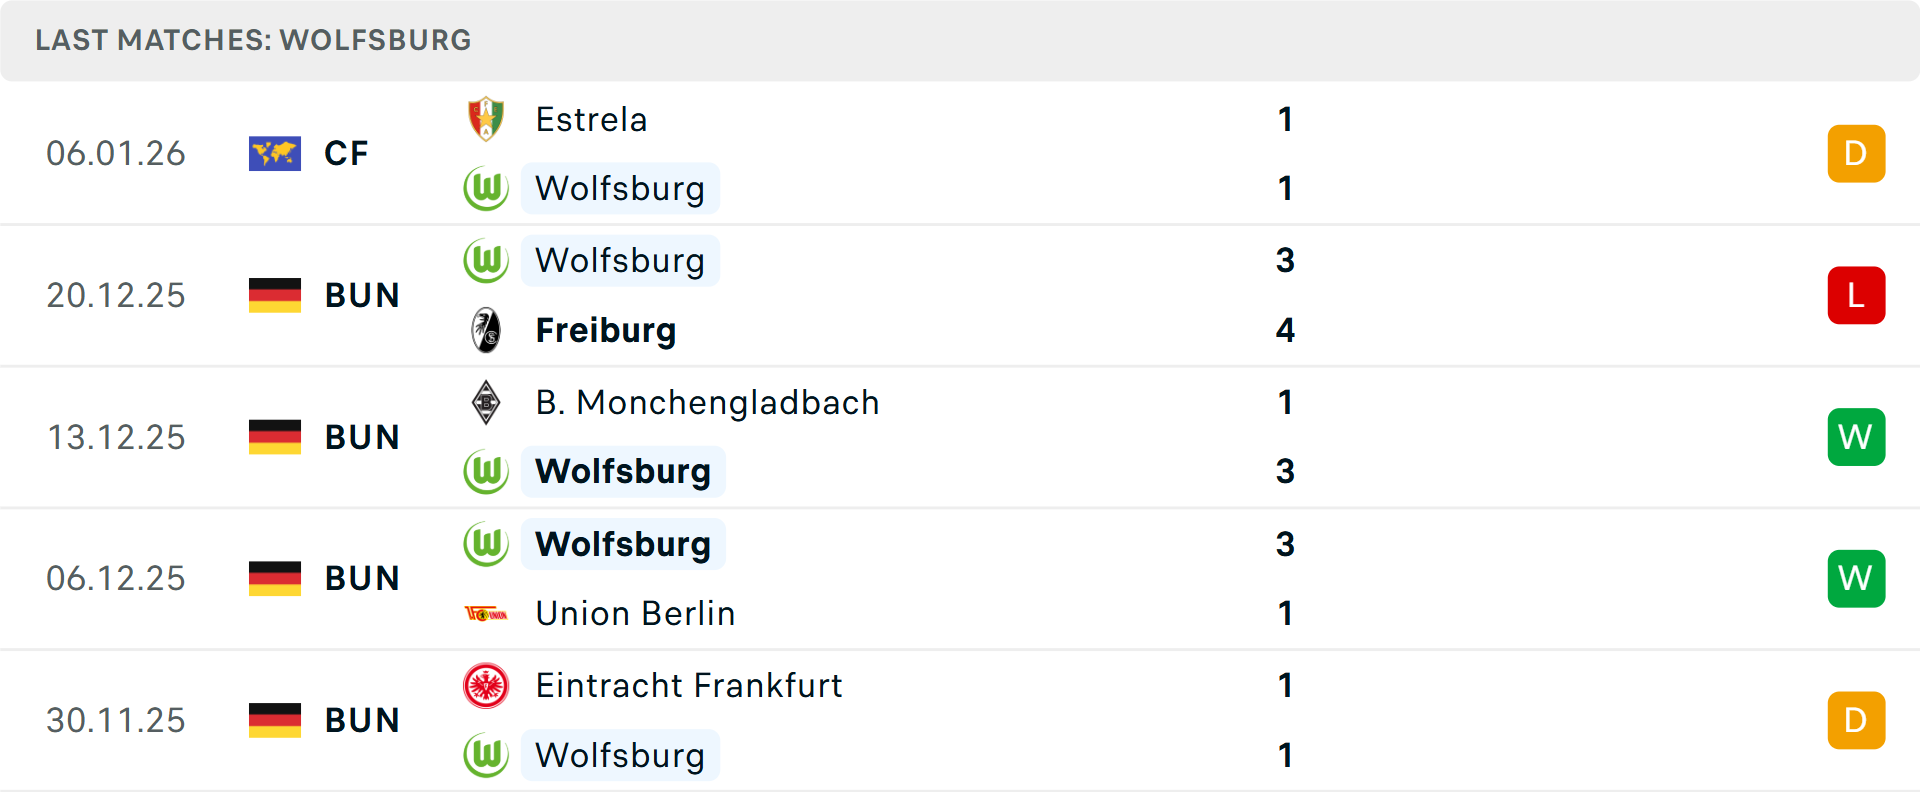Click the Union Berlin logo icon
This screenshot has width=1920, height=792.
pos(486,613)
